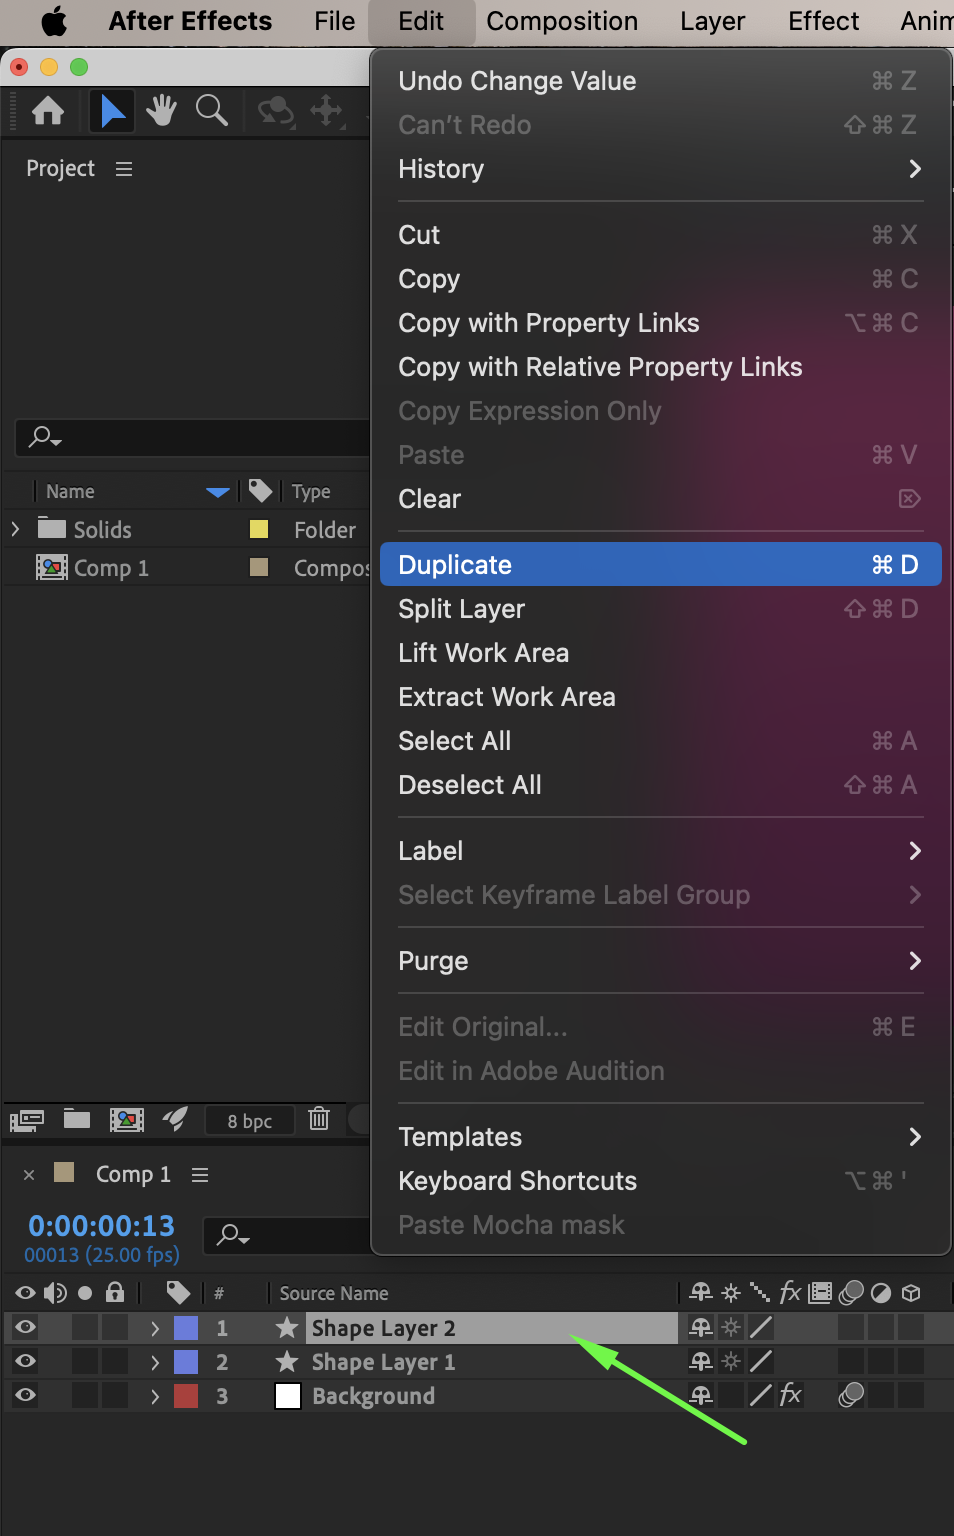Click the star icon of Shape Layer 1
The image size is (954, 1536).
(287, 1361)
